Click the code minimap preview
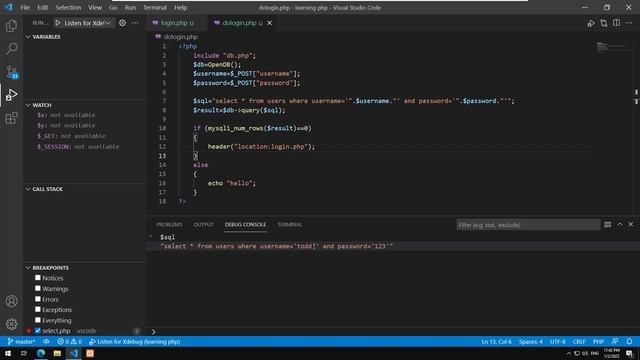 click(x=612, y=47)
